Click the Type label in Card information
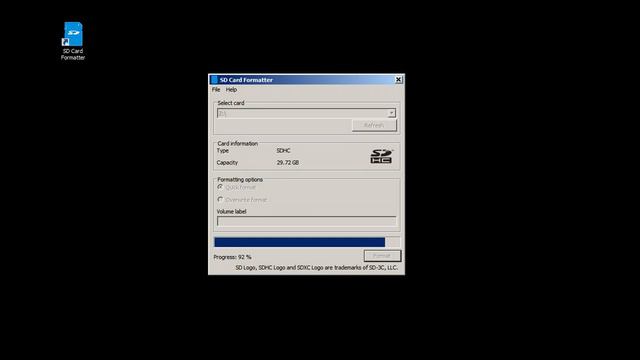Viewport: 640px width, 360px height. tap(222, 151)
